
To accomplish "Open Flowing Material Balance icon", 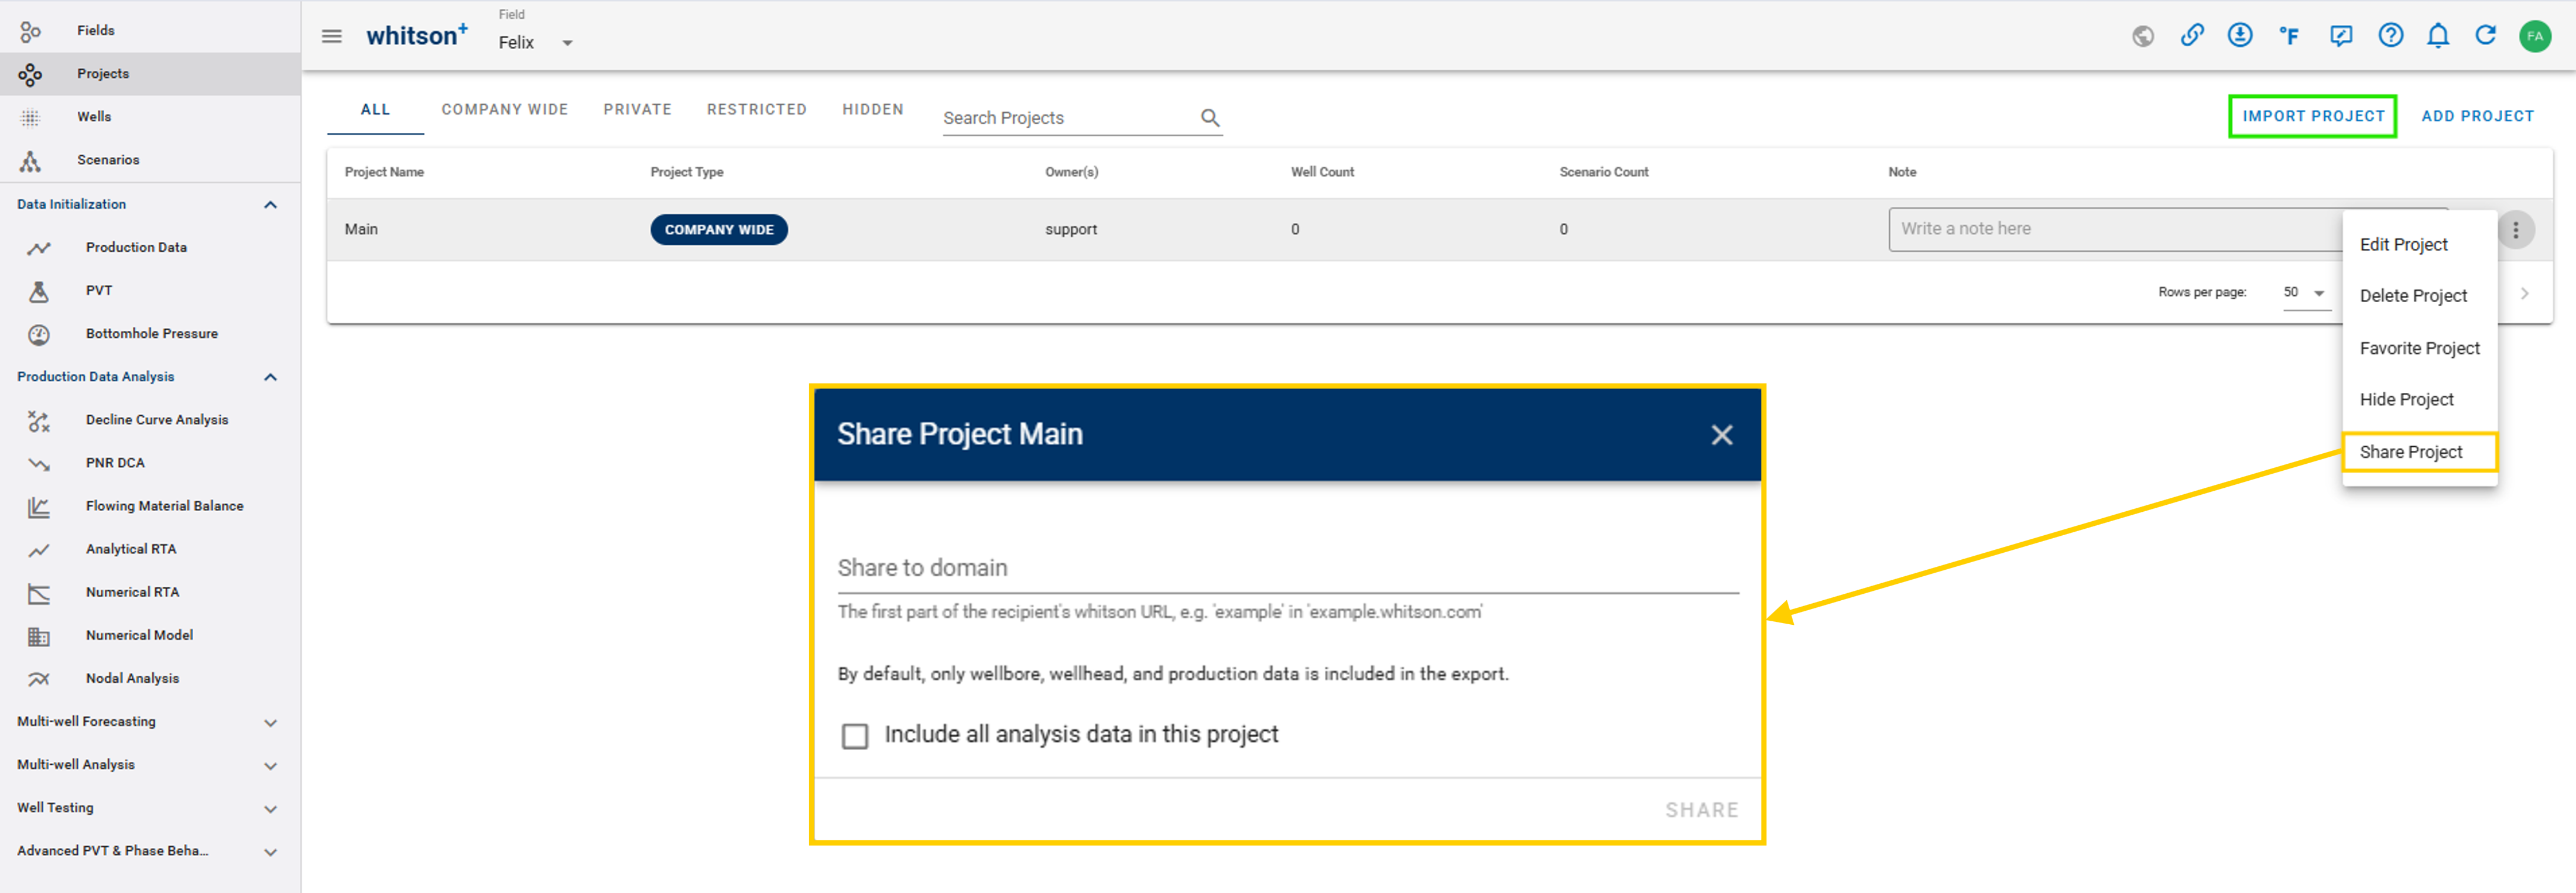I will [x=39, y=507].
